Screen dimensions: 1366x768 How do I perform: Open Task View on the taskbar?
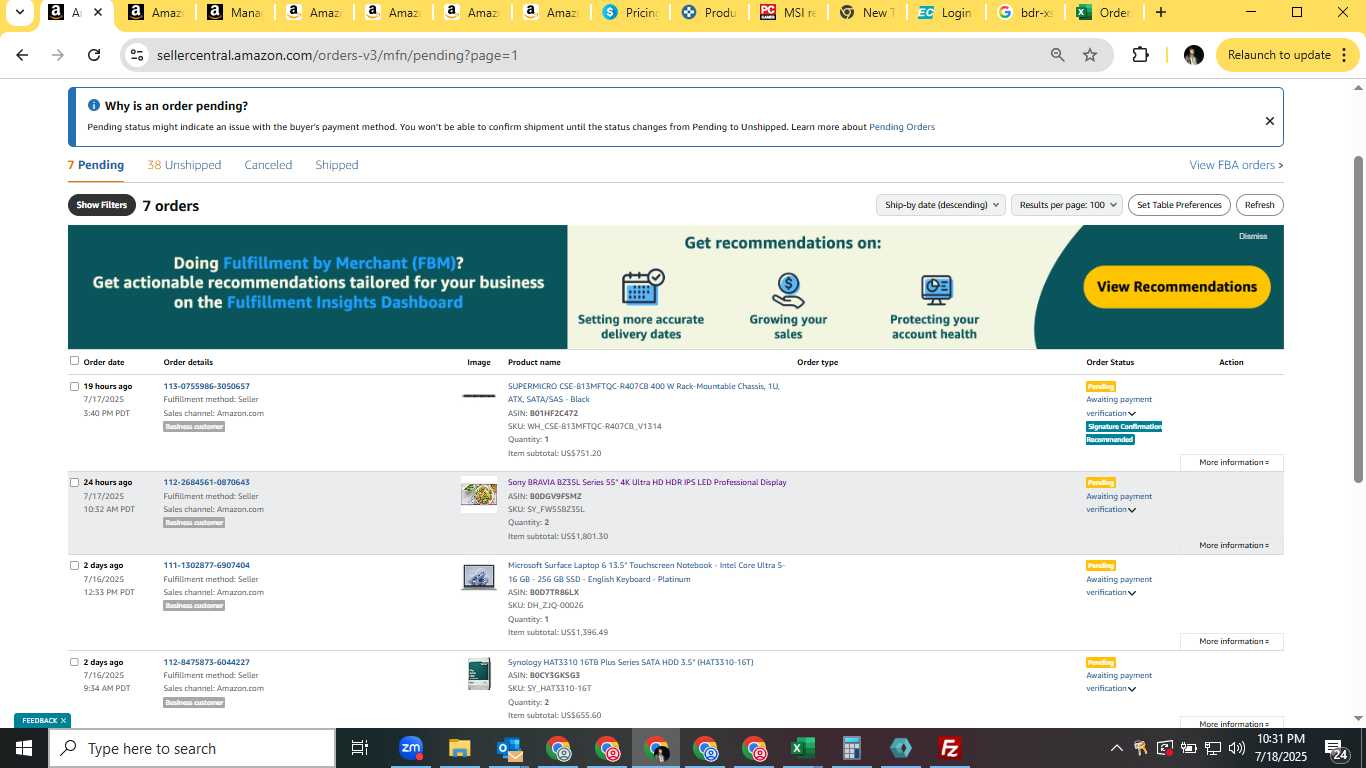tap(360, 748)
